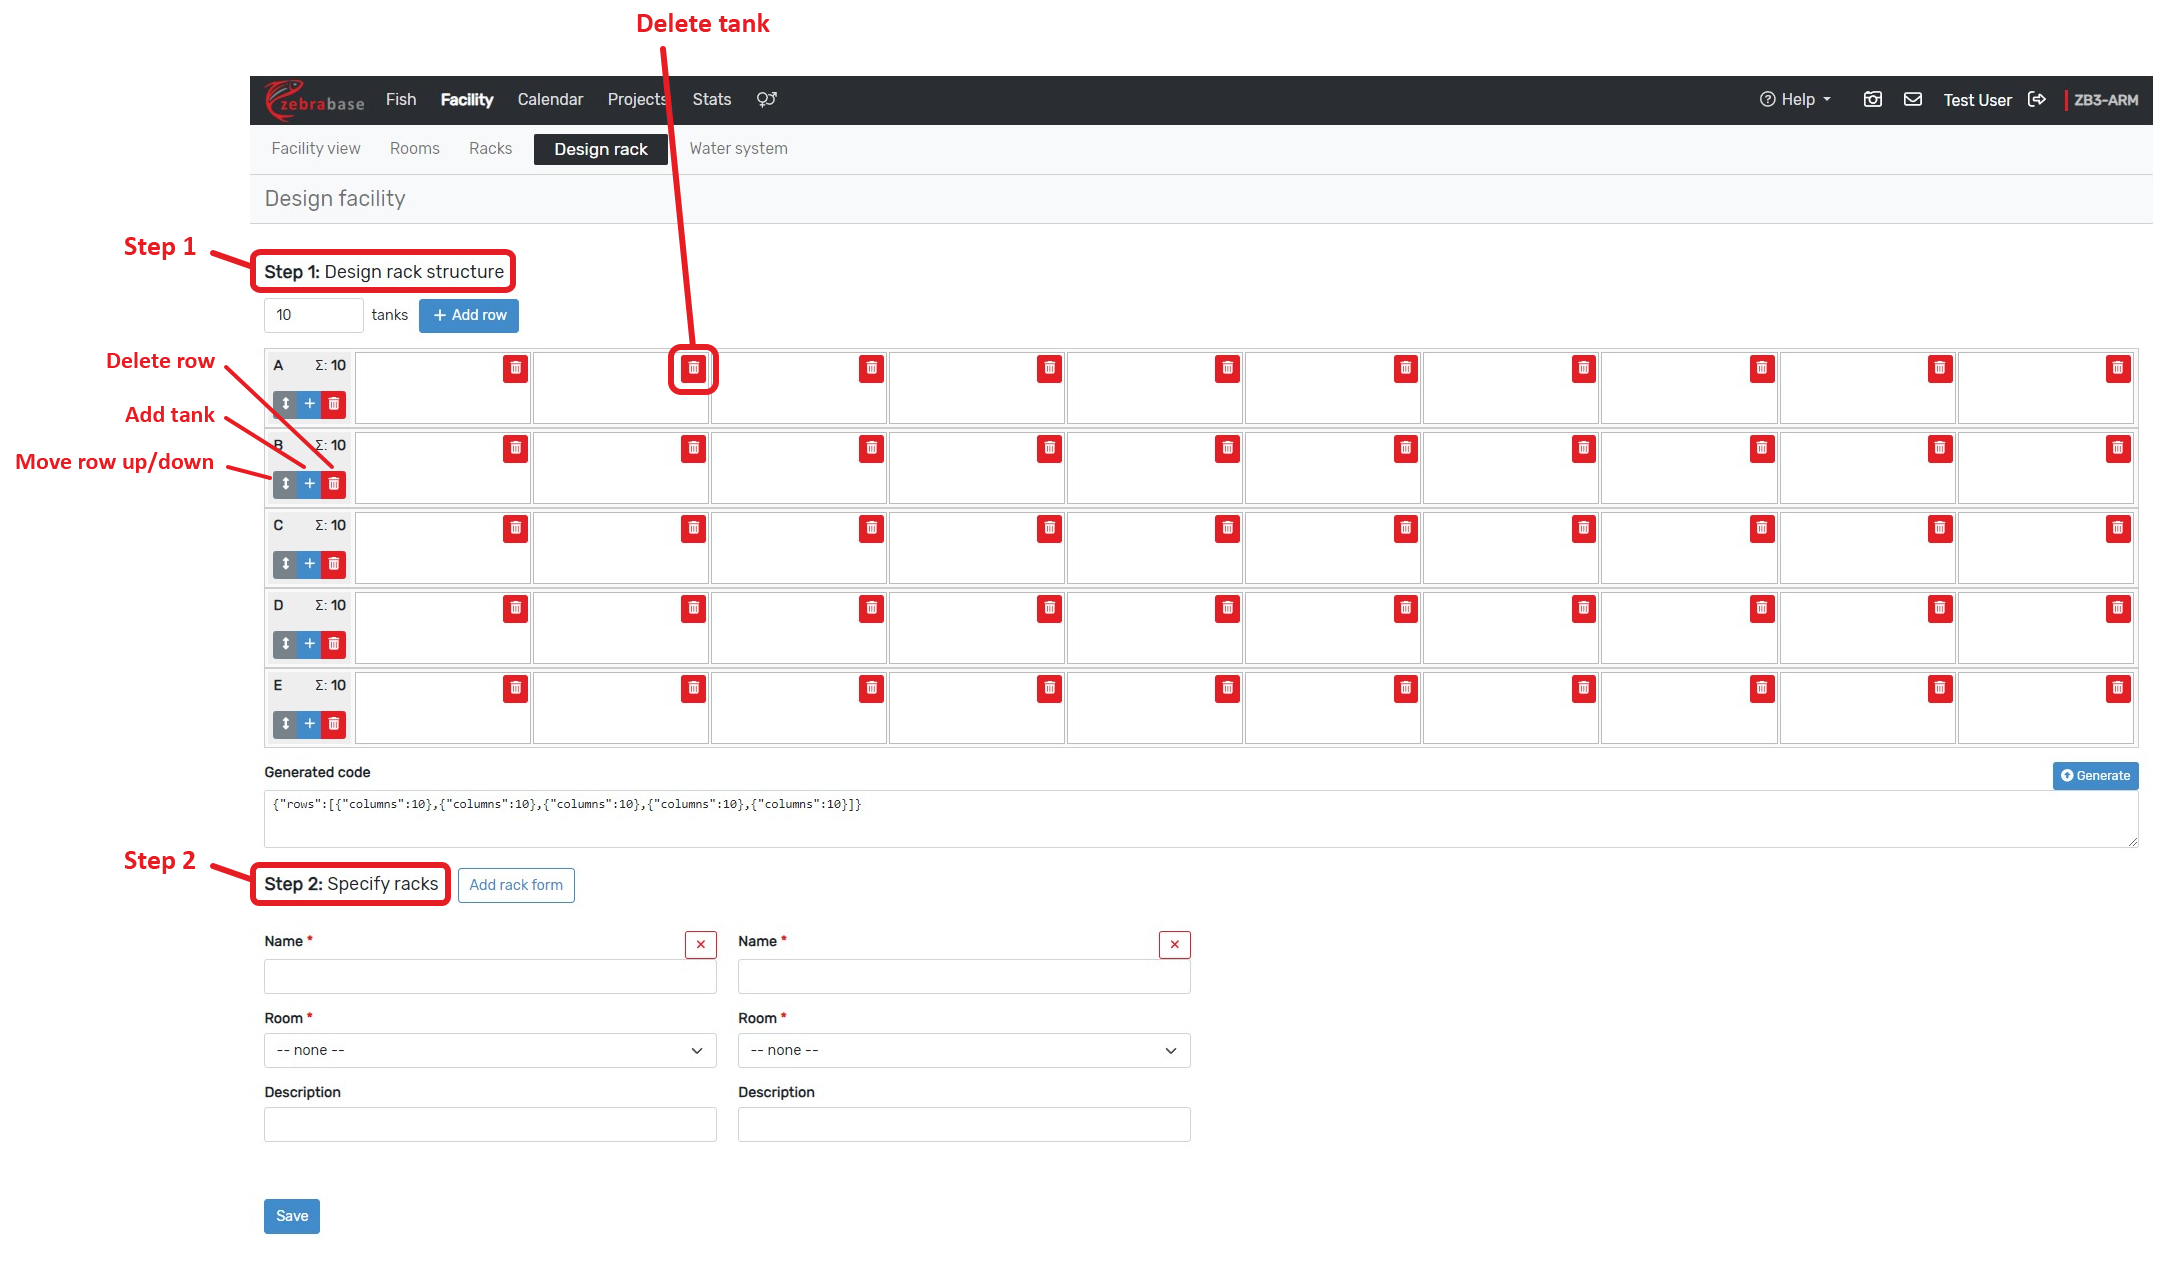Open the mail envelope icon in navbar
2164x1264 pixels.
pos(1912,99)
